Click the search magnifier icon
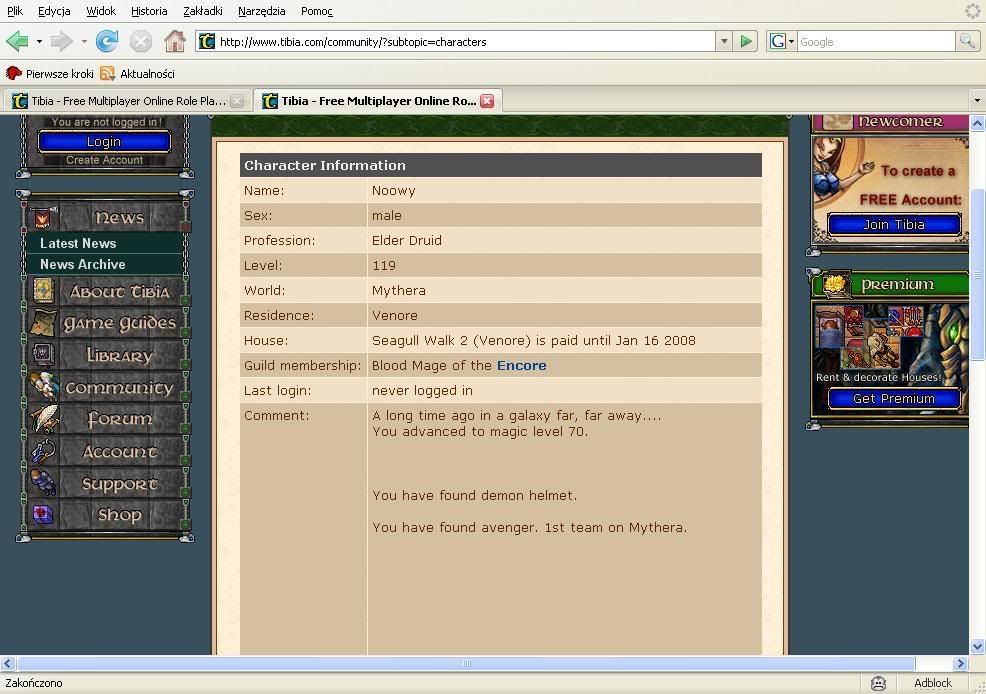The width and height of the screenshot is (986, 694). (x=967, y=41)
